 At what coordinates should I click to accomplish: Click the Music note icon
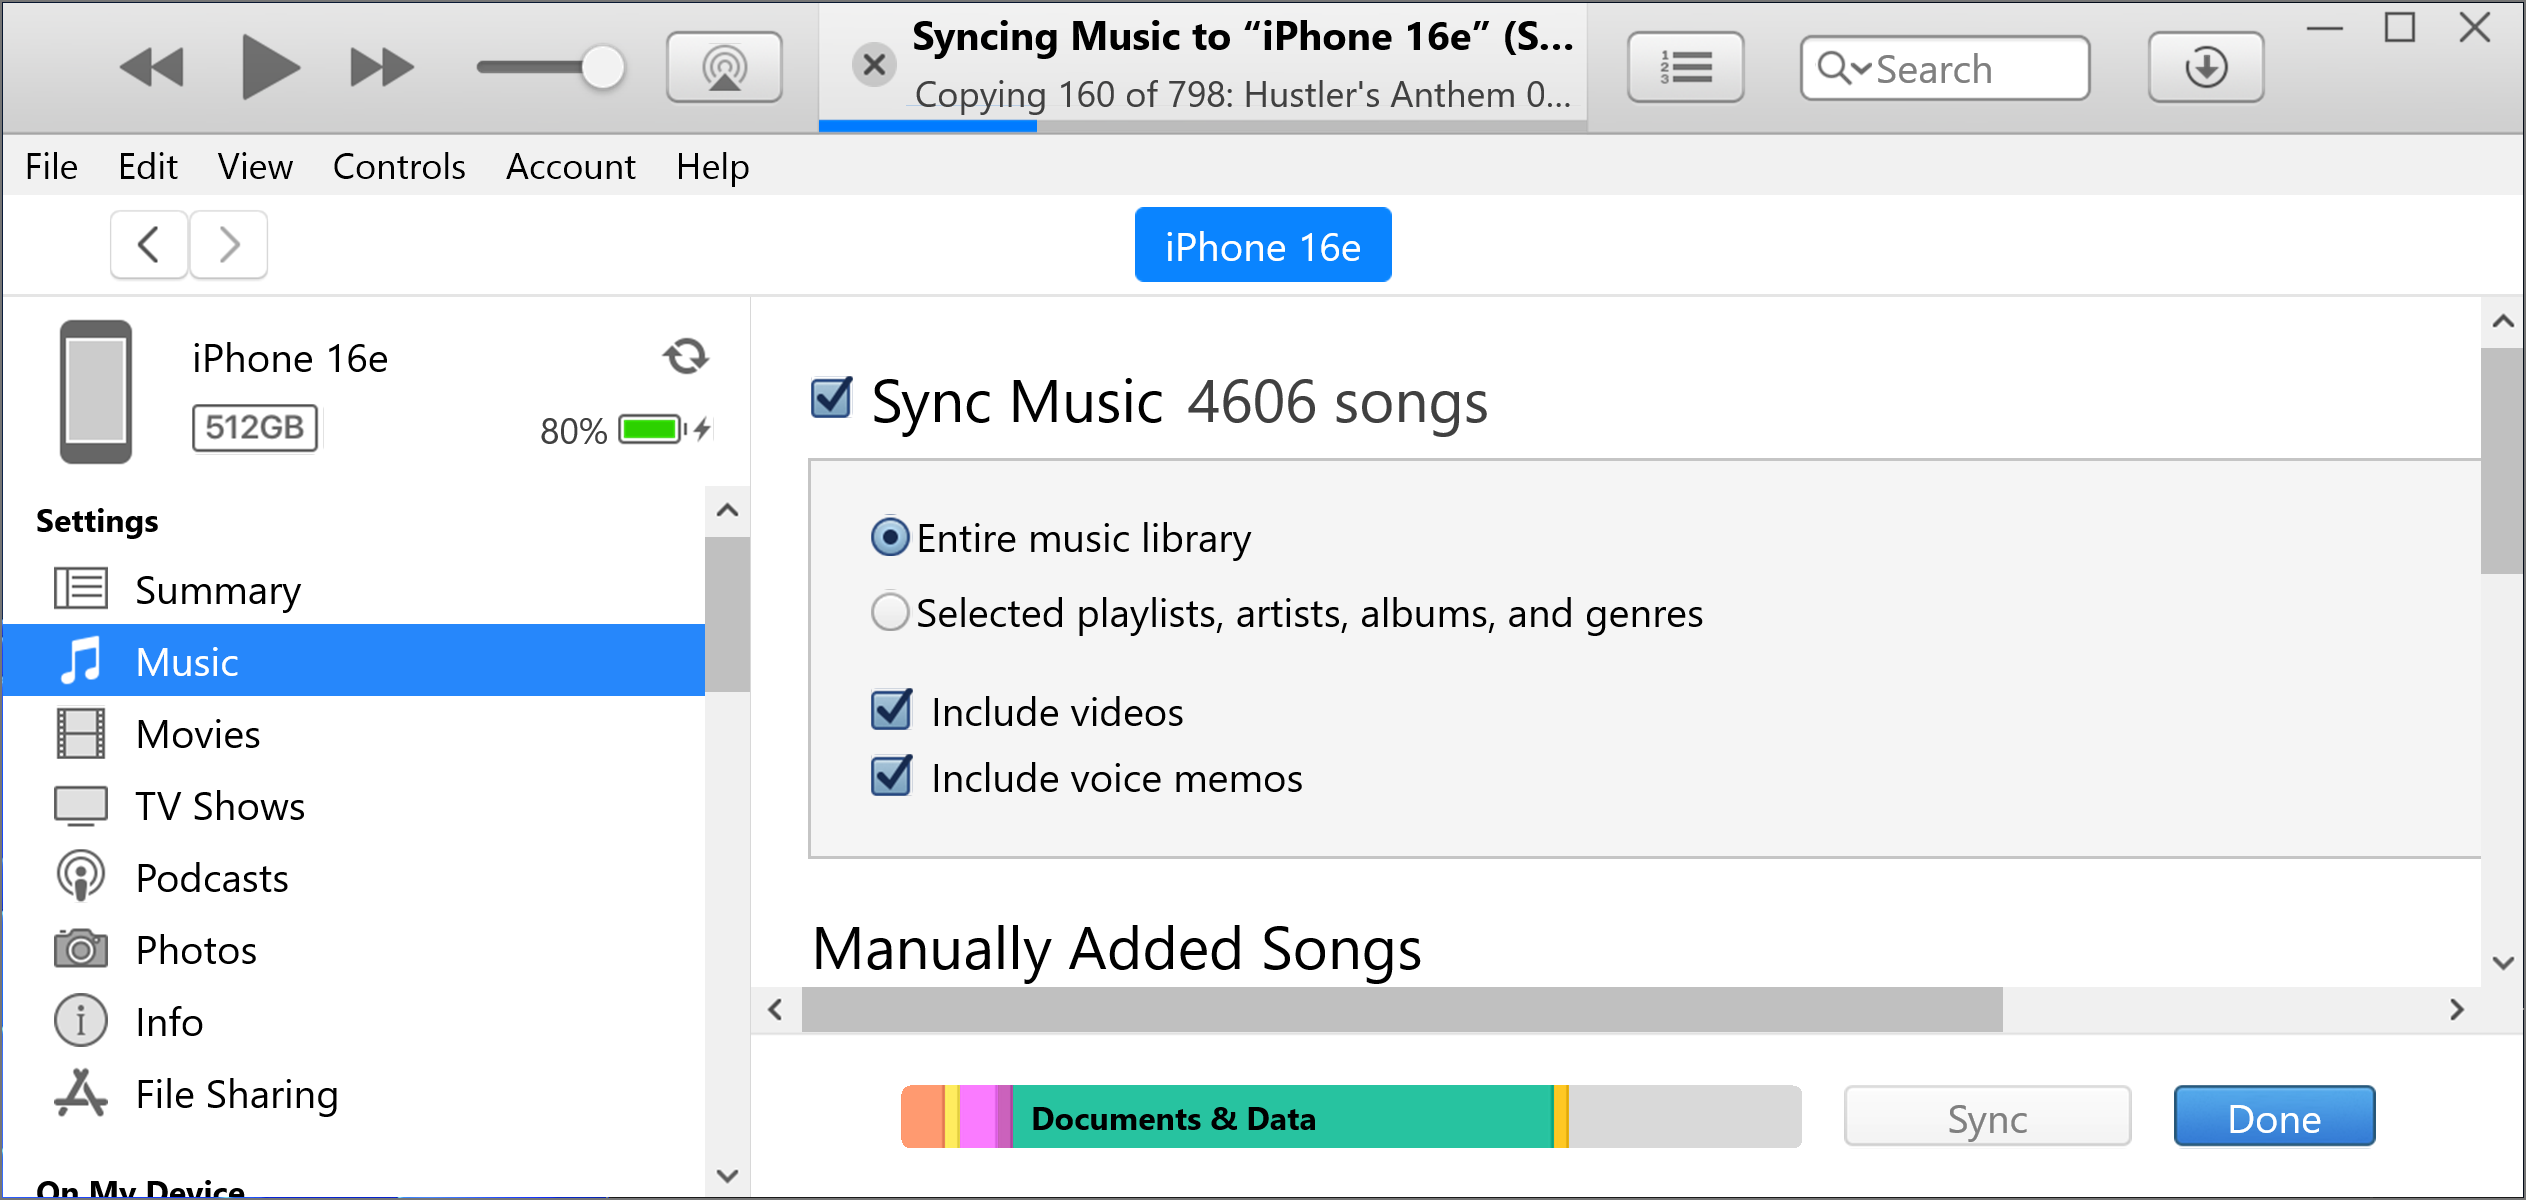(81, 661)
